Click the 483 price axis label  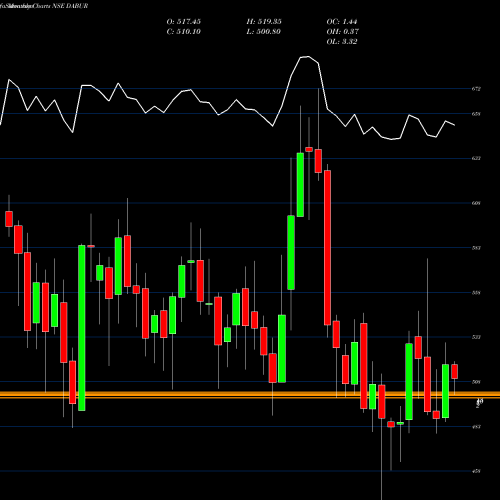pyautogui.click(x=476, y=427)
